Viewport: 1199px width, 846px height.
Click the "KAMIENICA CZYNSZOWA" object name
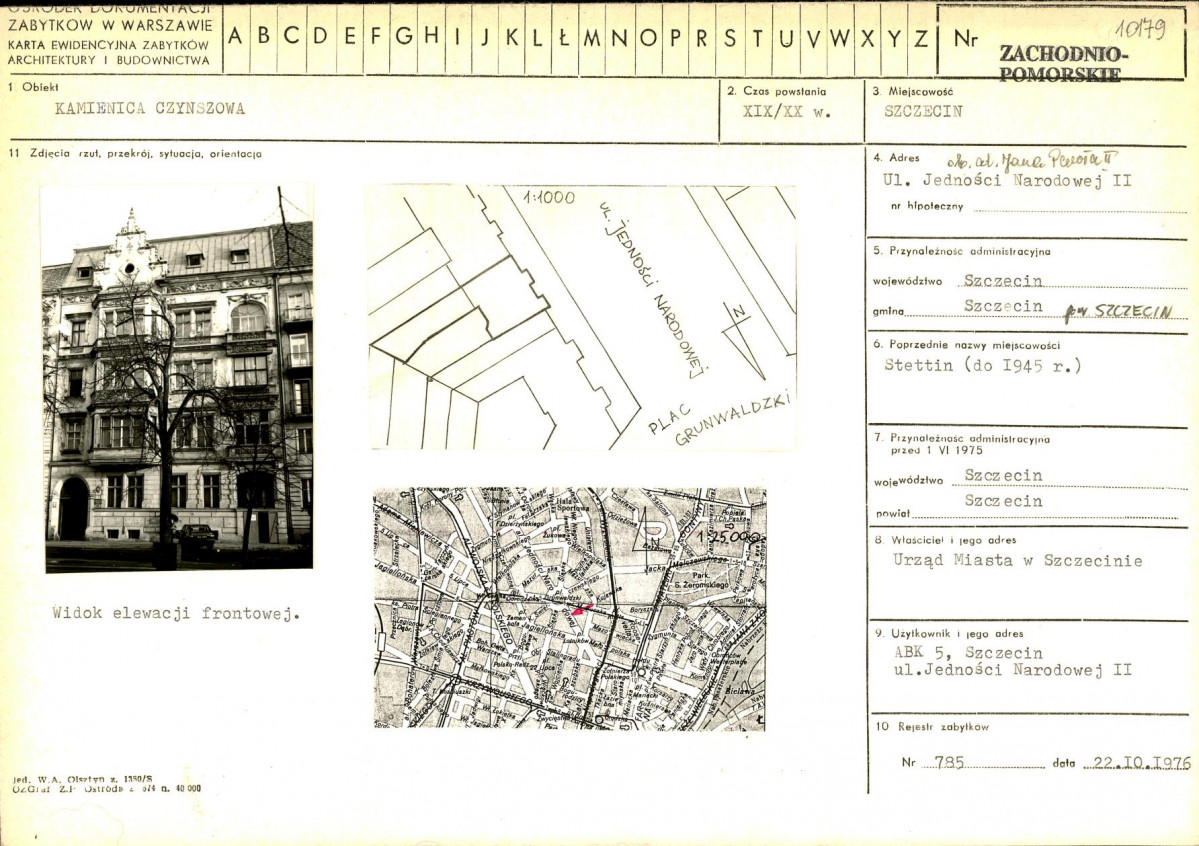tap(150, 109)
